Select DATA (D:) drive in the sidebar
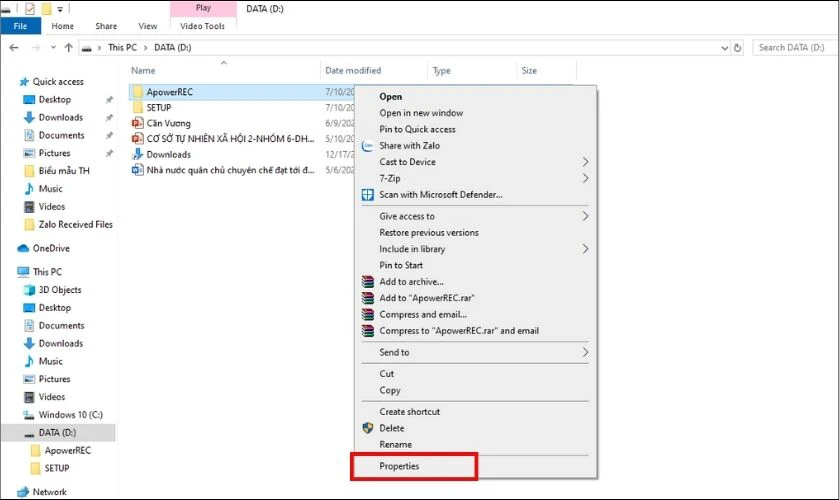This screenshot has width=840, height=500. click(57, 432)
